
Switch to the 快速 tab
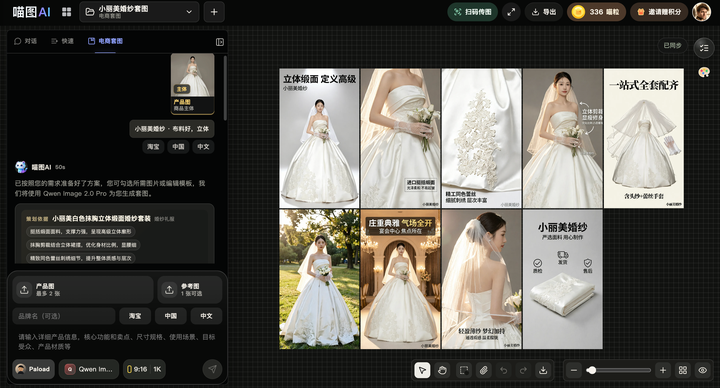pos(62,41)
